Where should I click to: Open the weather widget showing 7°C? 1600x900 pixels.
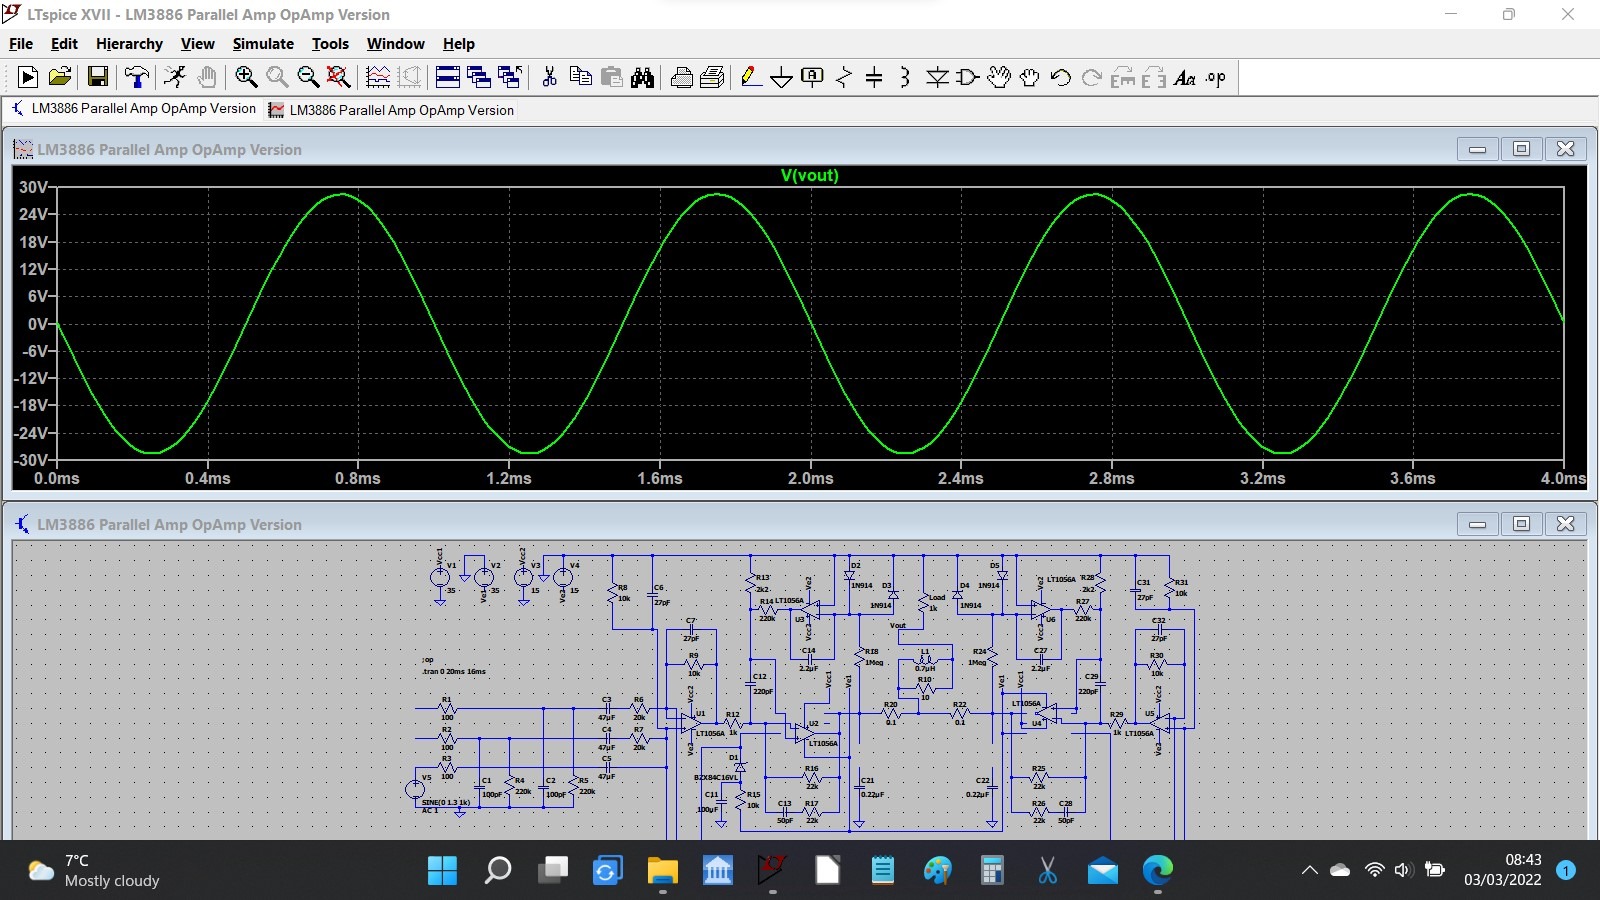(94, 870)
